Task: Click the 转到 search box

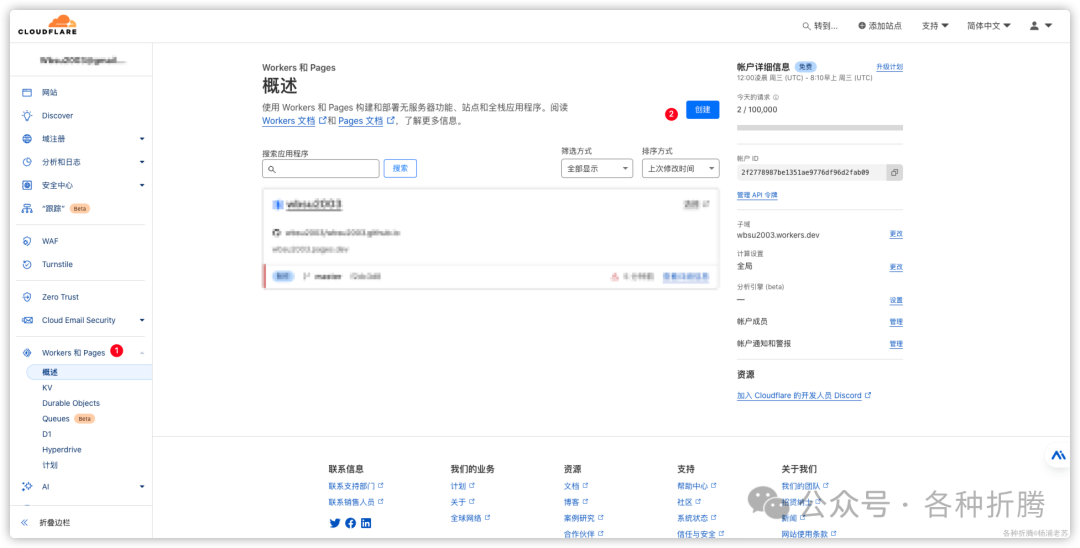Action: click(x=820, y=25)
